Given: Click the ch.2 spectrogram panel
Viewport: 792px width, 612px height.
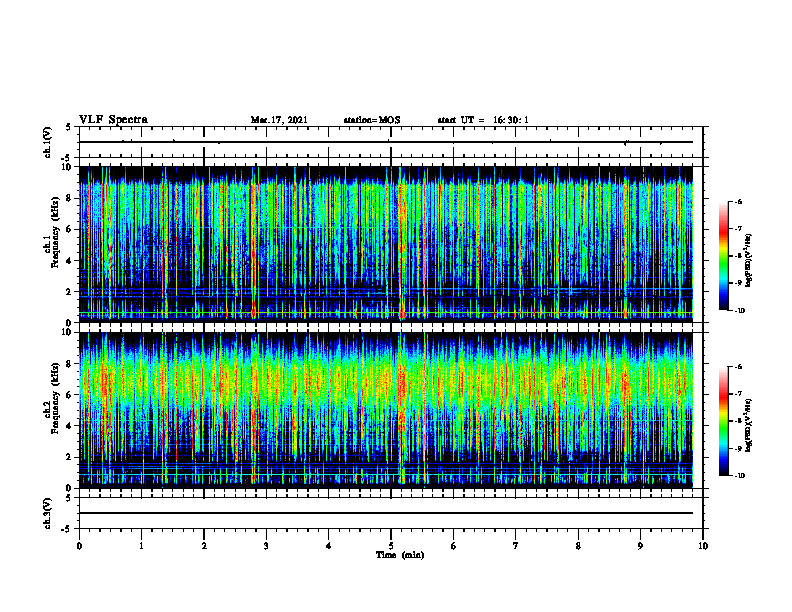Looking at the screenshot, I should (386, 410).
